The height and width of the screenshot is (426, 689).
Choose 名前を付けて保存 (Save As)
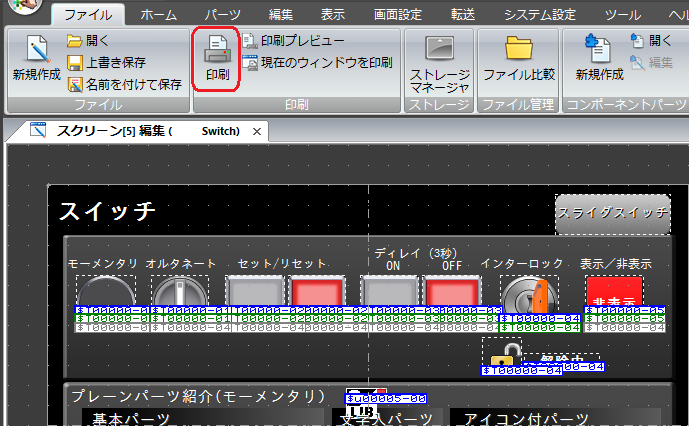[x=124, y=84]
